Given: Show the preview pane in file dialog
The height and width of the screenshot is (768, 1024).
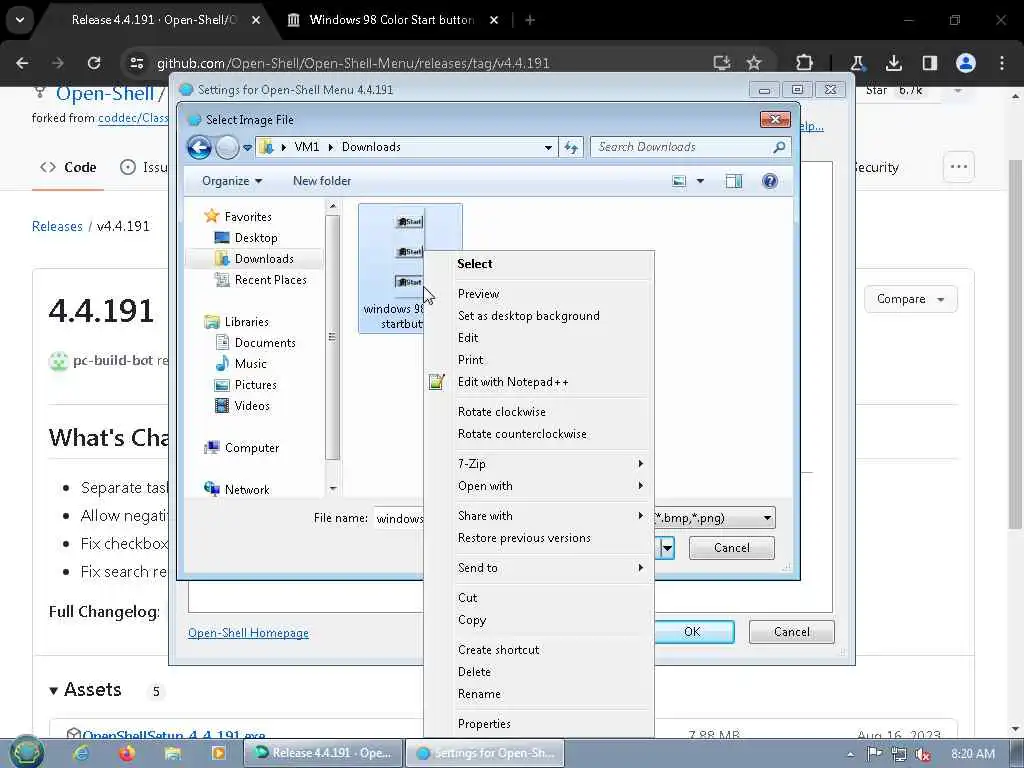Looking at the screenshot, I should point(734,181).
